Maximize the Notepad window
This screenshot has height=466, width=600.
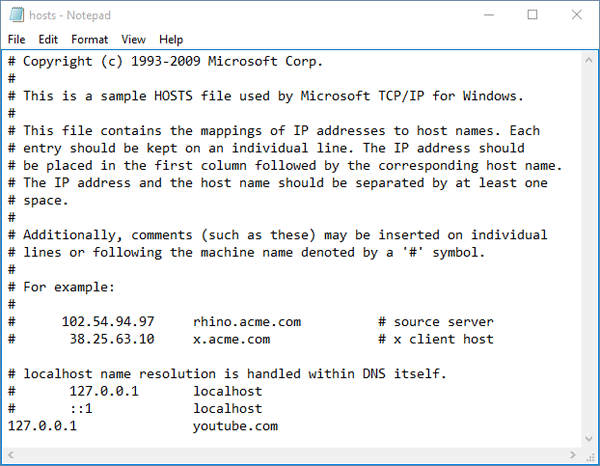click(x=532, y=15)
